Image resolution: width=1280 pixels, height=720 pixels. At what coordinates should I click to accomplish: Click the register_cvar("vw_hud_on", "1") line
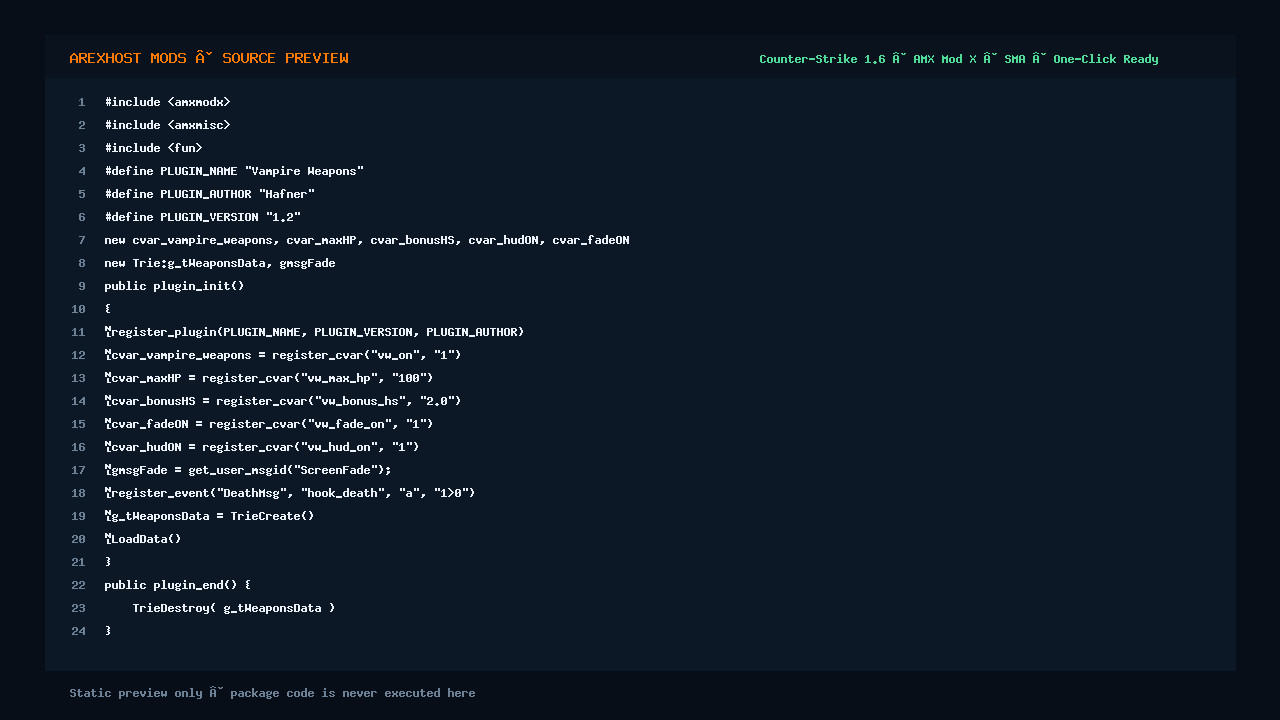pyautogui.click(x=262, y=447)
